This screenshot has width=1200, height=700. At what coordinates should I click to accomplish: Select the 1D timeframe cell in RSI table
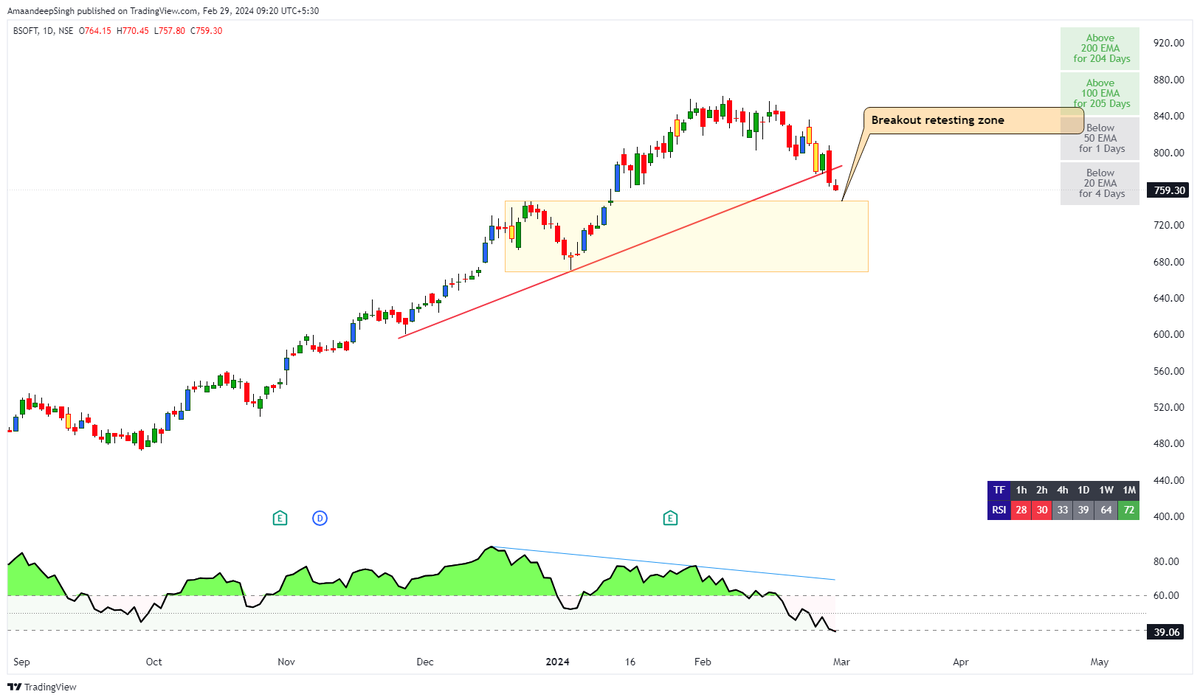coord(1084,490)
